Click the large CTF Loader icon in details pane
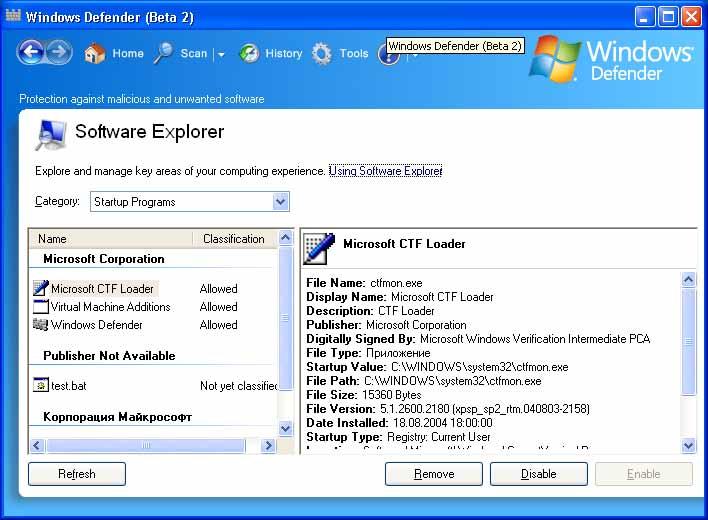The height and width of the screenshot is (520, 708). pos(319,248)
